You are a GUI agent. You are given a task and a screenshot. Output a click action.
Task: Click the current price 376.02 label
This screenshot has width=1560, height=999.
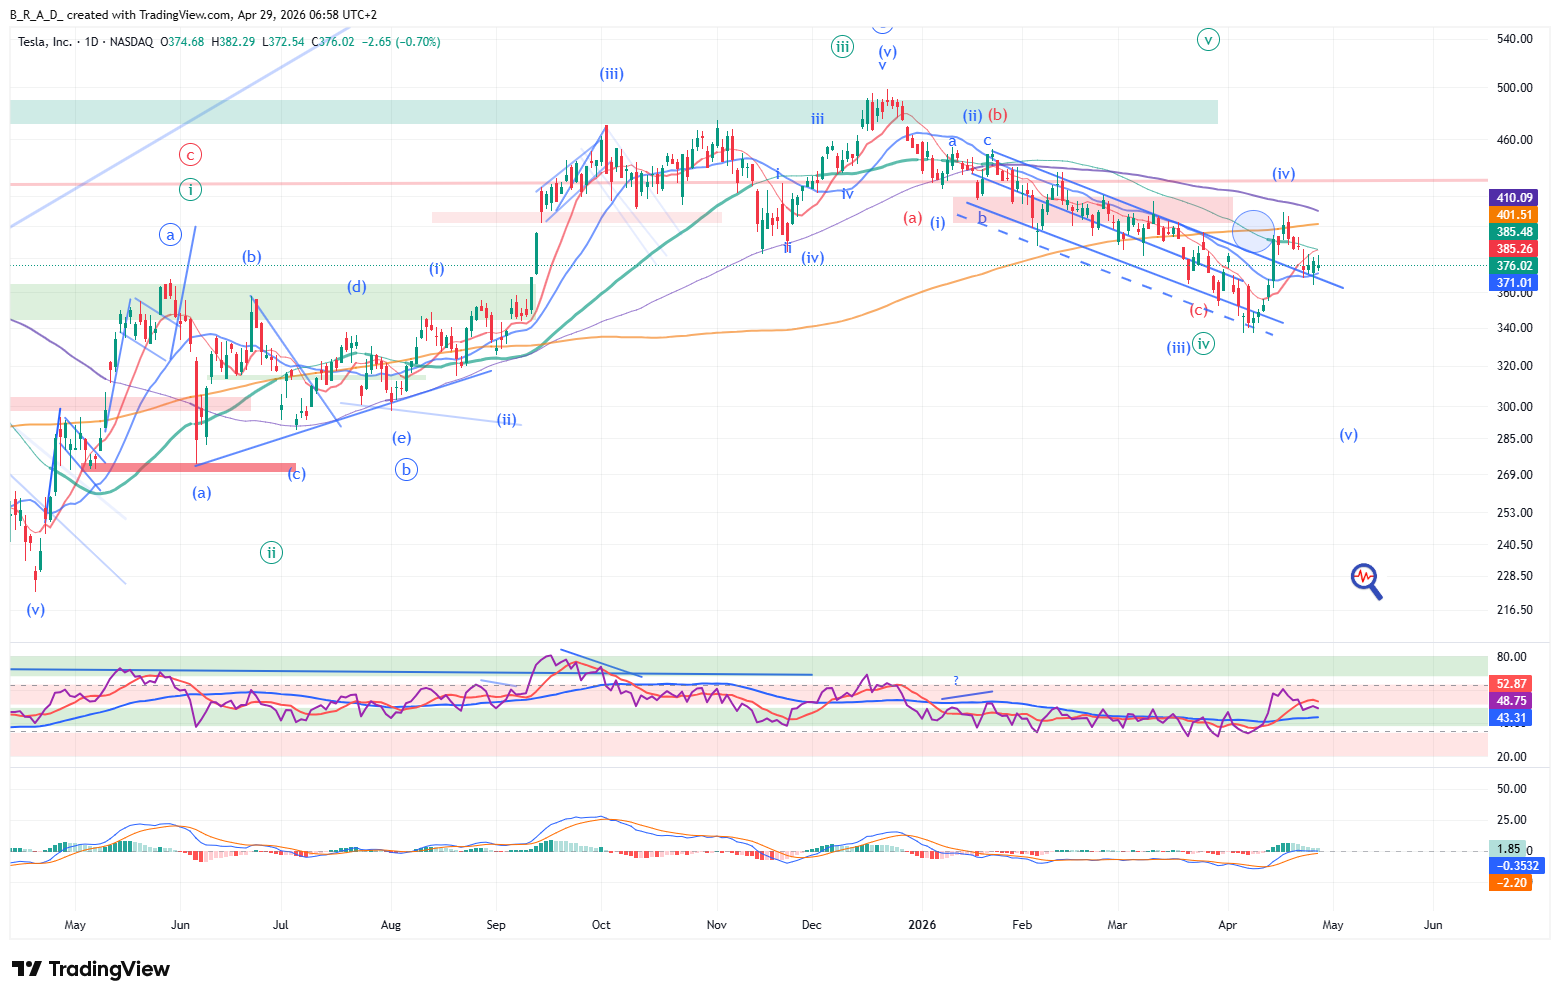coord(1514,266)
